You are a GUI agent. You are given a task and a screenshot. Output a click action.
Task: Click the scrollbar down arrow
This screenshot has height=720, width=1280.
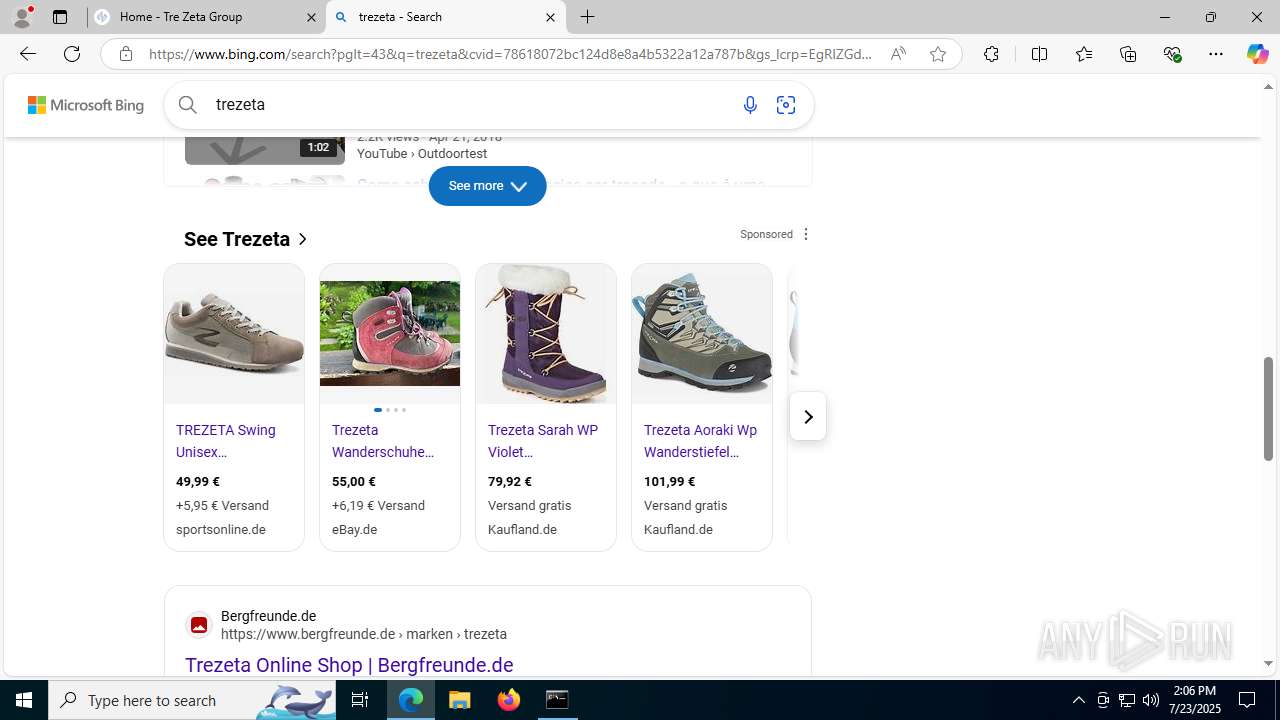tap(1269, 663)
